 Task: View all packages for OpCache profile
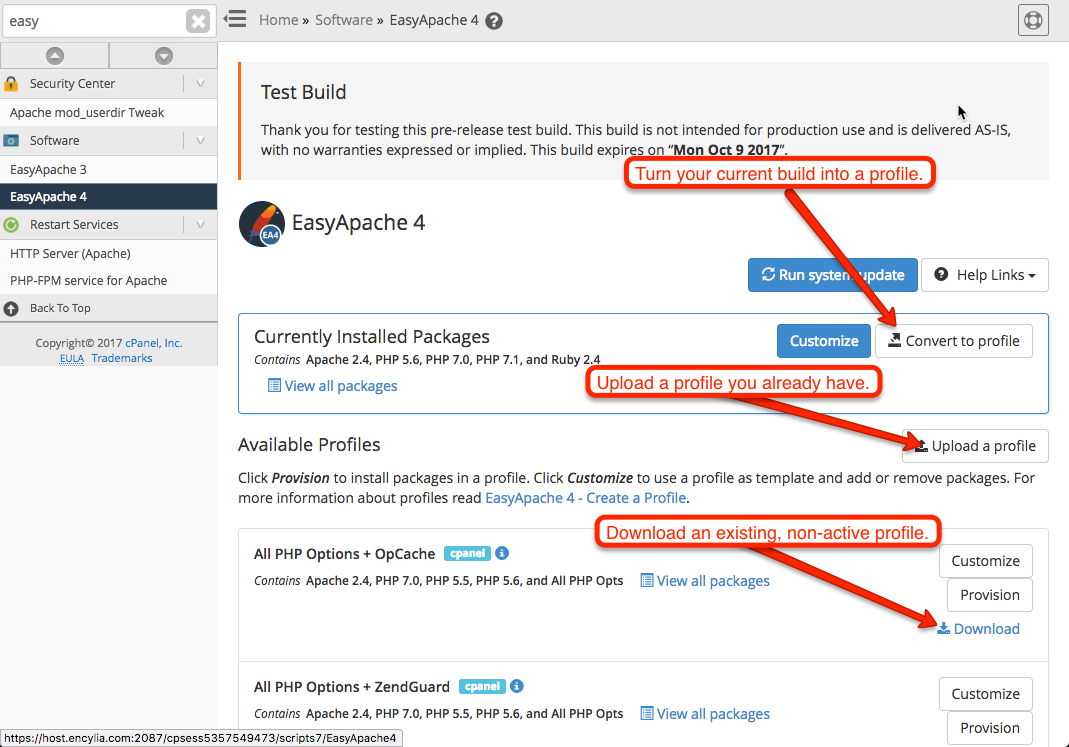tap(705, 581)
